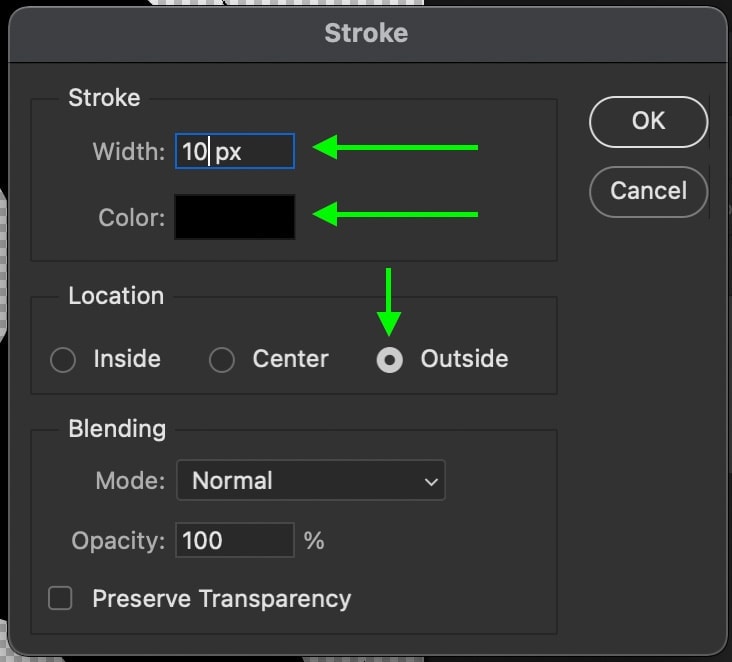Confirm the stroke with OK button
Screen dimensions: 732x662
click(648, 122)
